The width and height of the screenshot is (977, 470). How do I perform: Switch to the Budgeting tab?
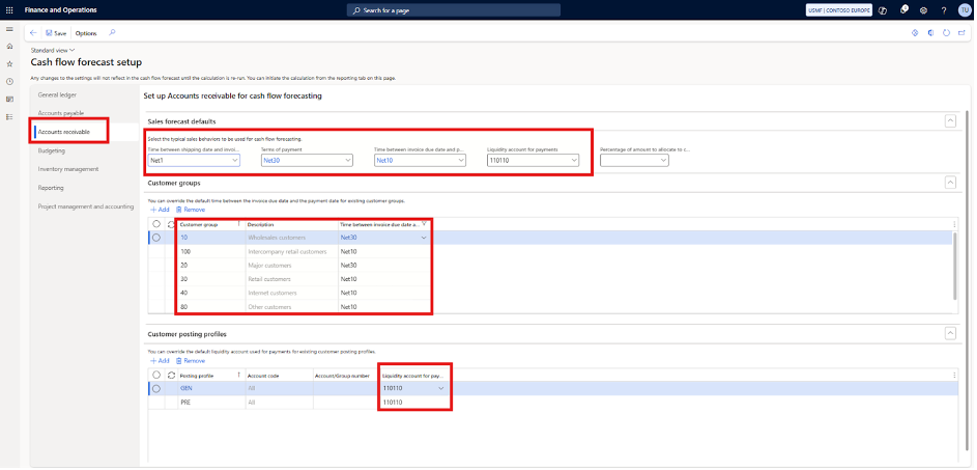click(52, 150)
